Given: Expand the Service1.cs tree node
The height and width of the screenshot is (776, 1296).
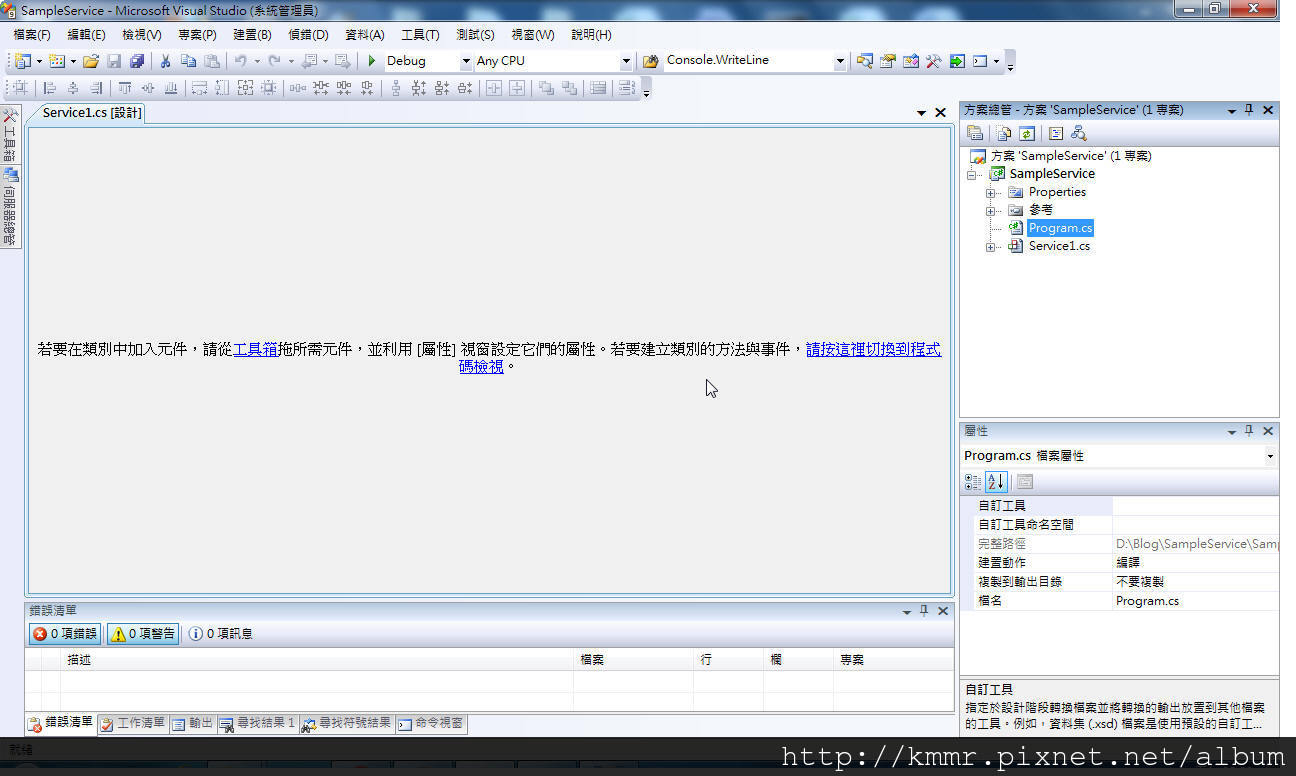Looking at the screenshot, I should pos(991,246).
